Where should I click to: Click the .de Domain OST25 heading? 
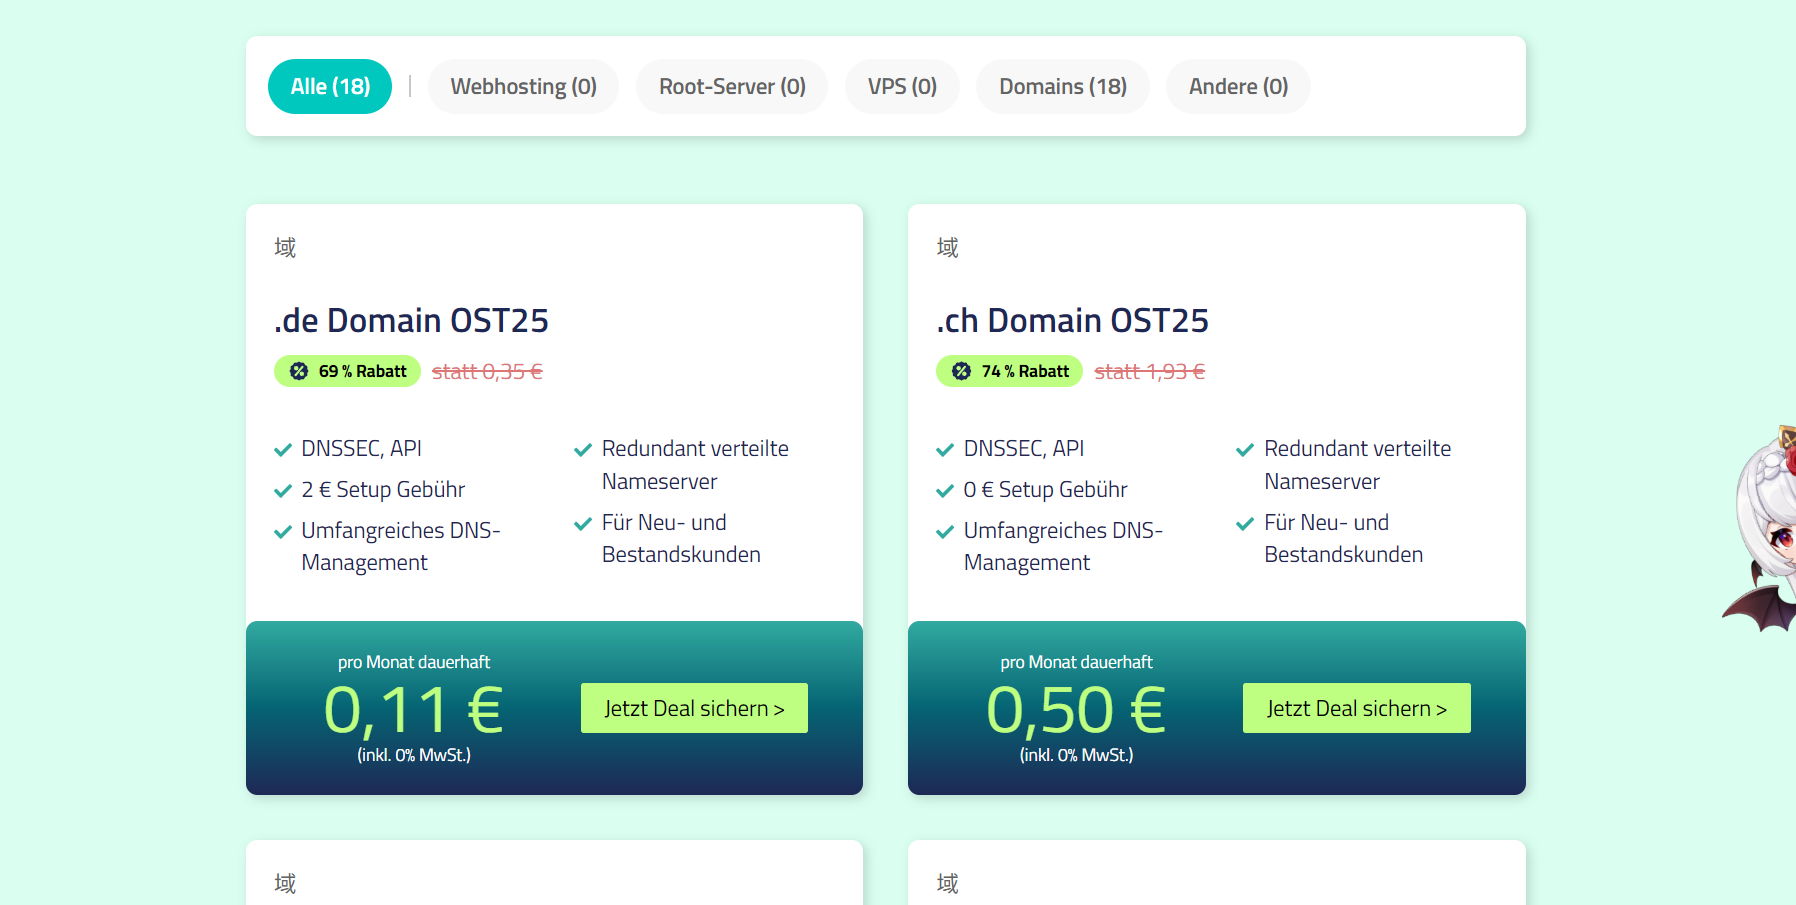pyautogui.click(x=411, y=320)
